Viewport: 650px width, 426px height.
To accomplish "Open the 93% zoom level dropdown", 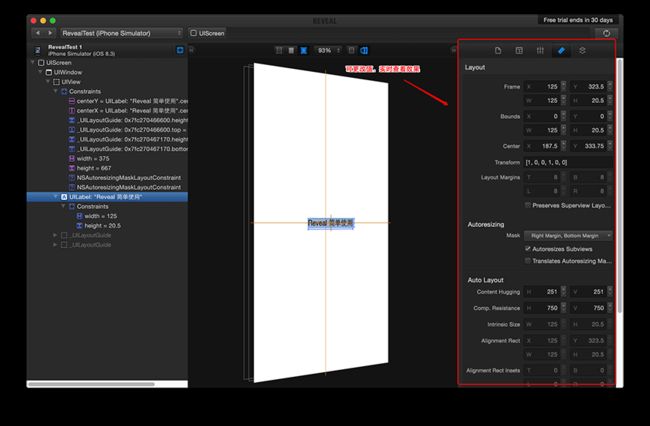I will click(328, 51).
